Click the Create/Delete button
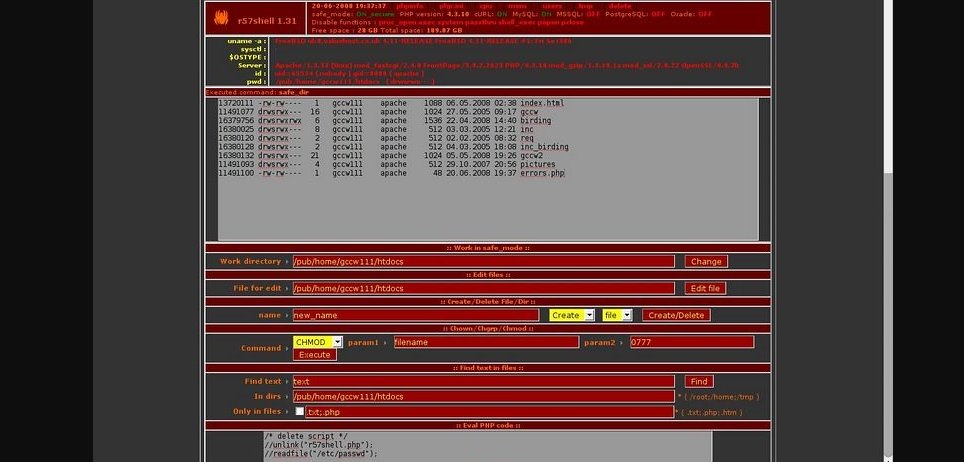Viewport: 964px width, 462px height. (676, 315)
